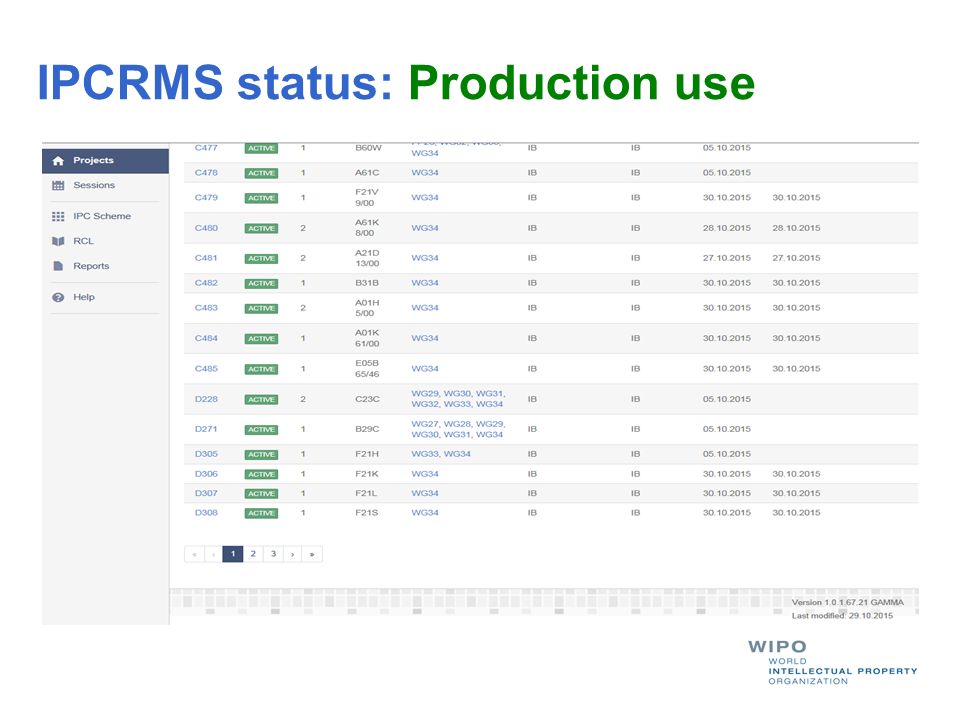
Task: Open project D228
Action: (x=206, y=399)
